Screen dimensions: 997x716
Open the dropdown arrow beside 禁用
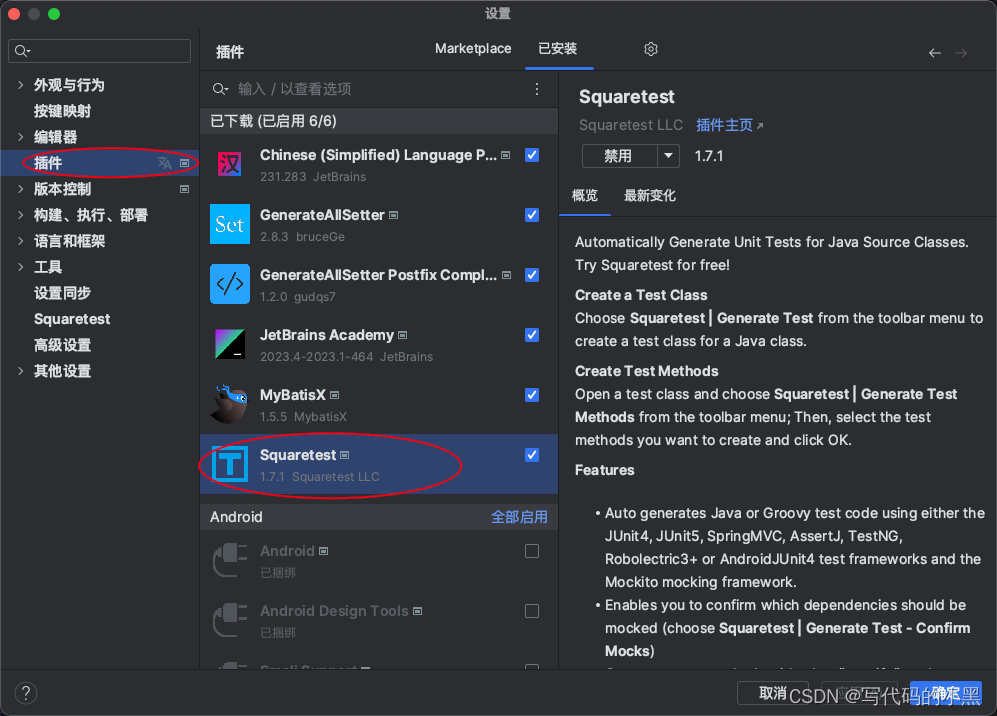668,156
